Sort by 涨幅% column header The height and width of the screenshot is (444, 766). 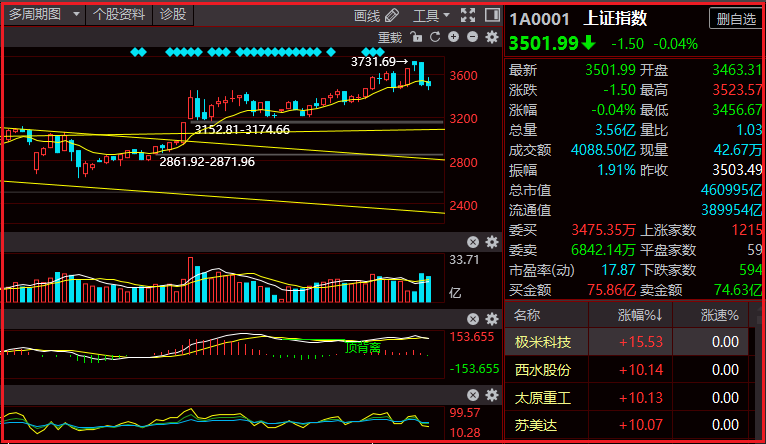(x=640, y=316)
